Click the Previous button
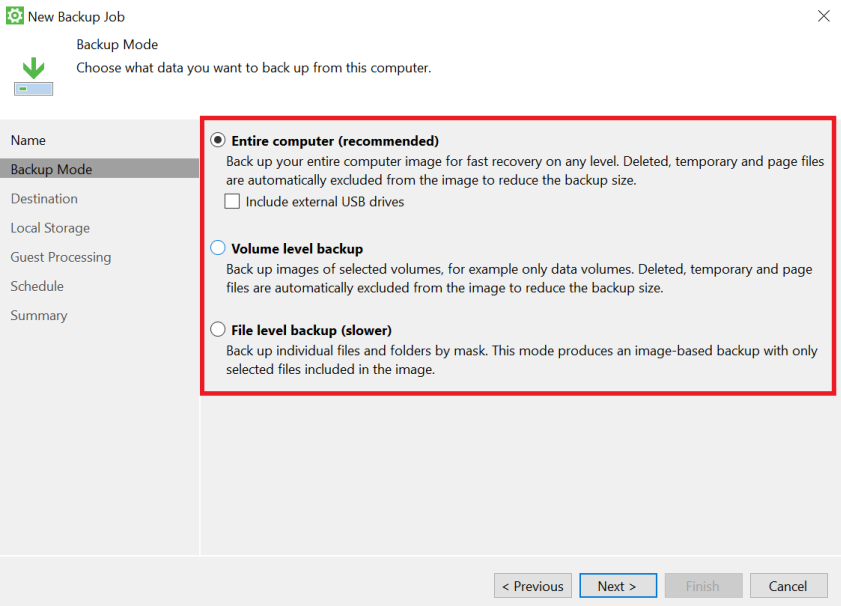Screen dimensions: 841x606 pos(533,586)
